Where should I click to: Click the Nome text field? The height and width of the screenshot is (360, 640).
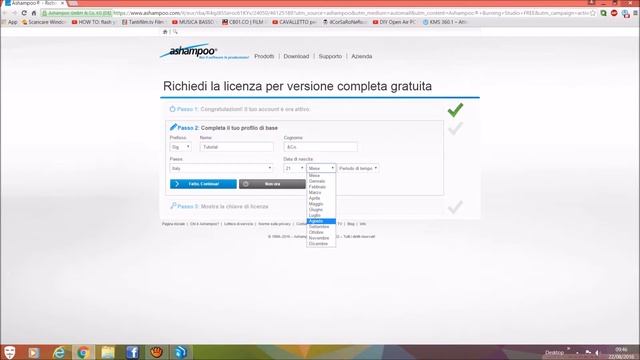click(x=237, y=147)
